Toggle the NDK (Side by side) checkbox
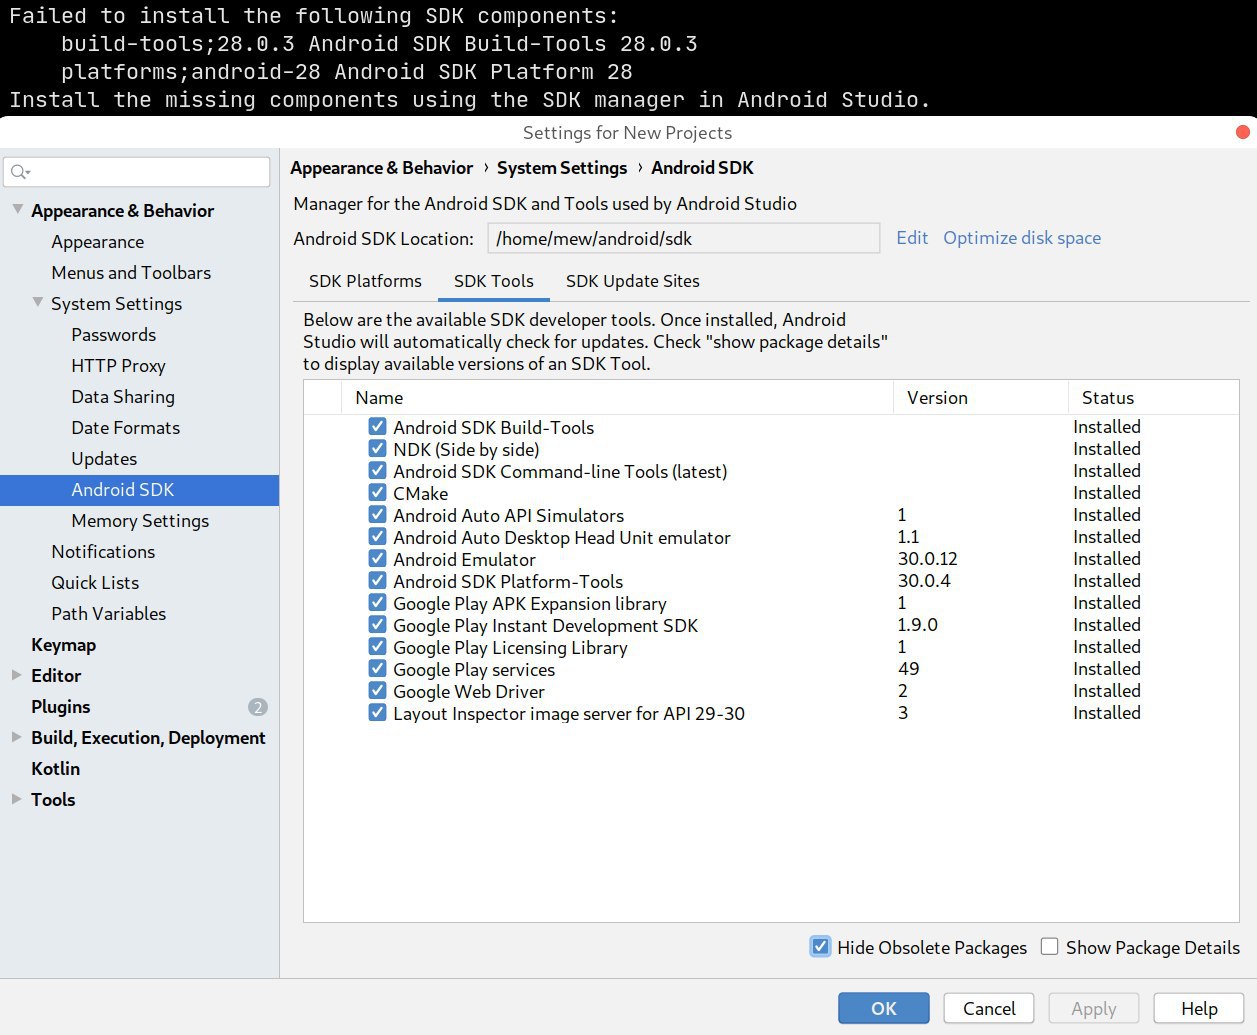Viewport: 1257px width, 1035px height. (377, 449)
